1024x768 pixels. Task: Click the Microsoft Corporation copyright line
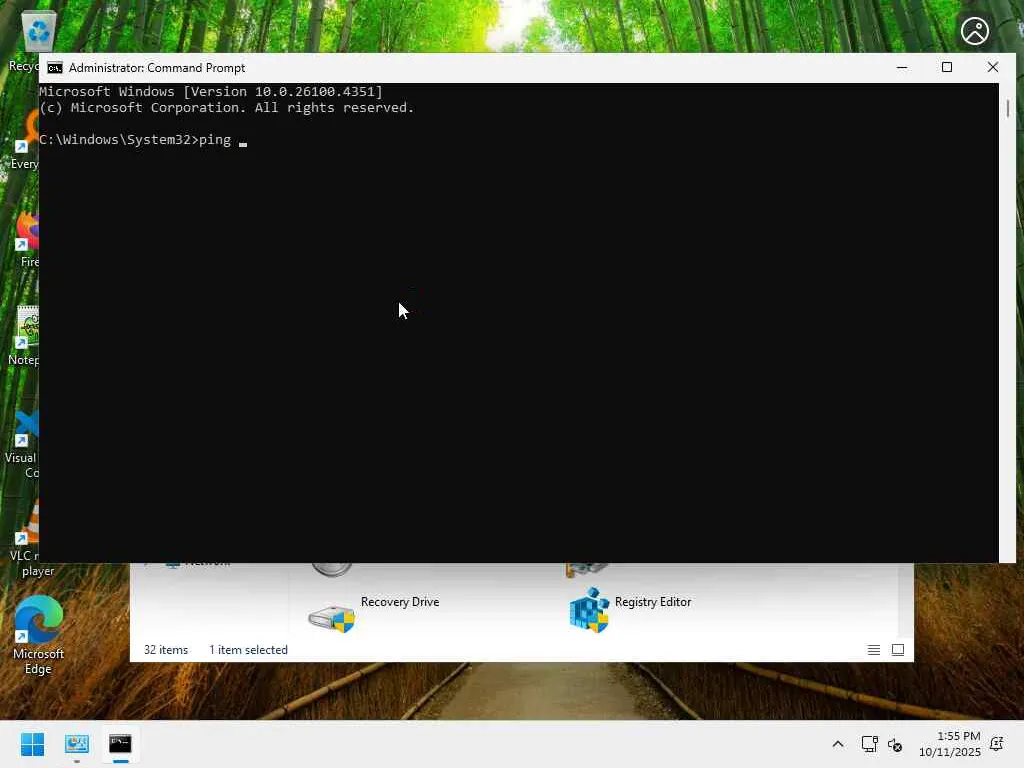[227, 108]
